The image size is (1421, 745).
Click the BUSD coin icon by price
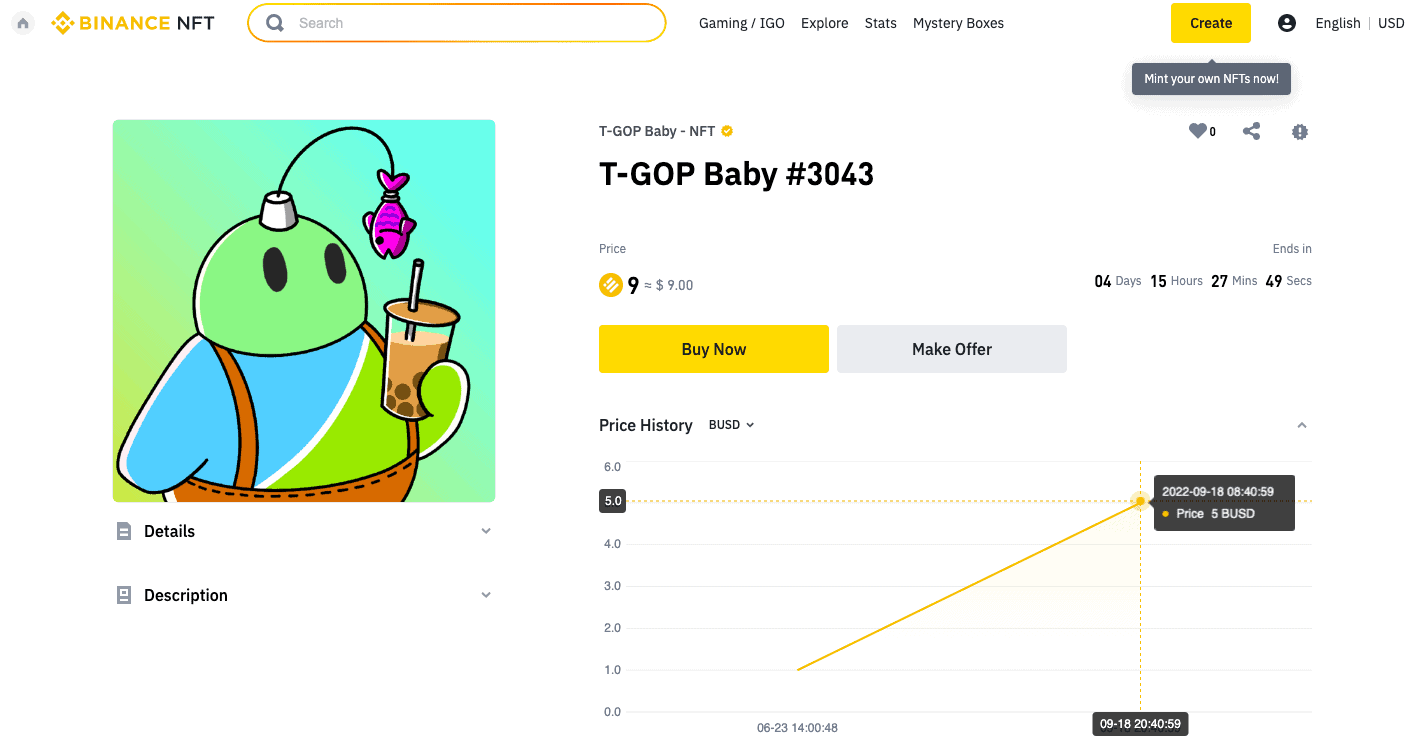(x=611, y=285)
